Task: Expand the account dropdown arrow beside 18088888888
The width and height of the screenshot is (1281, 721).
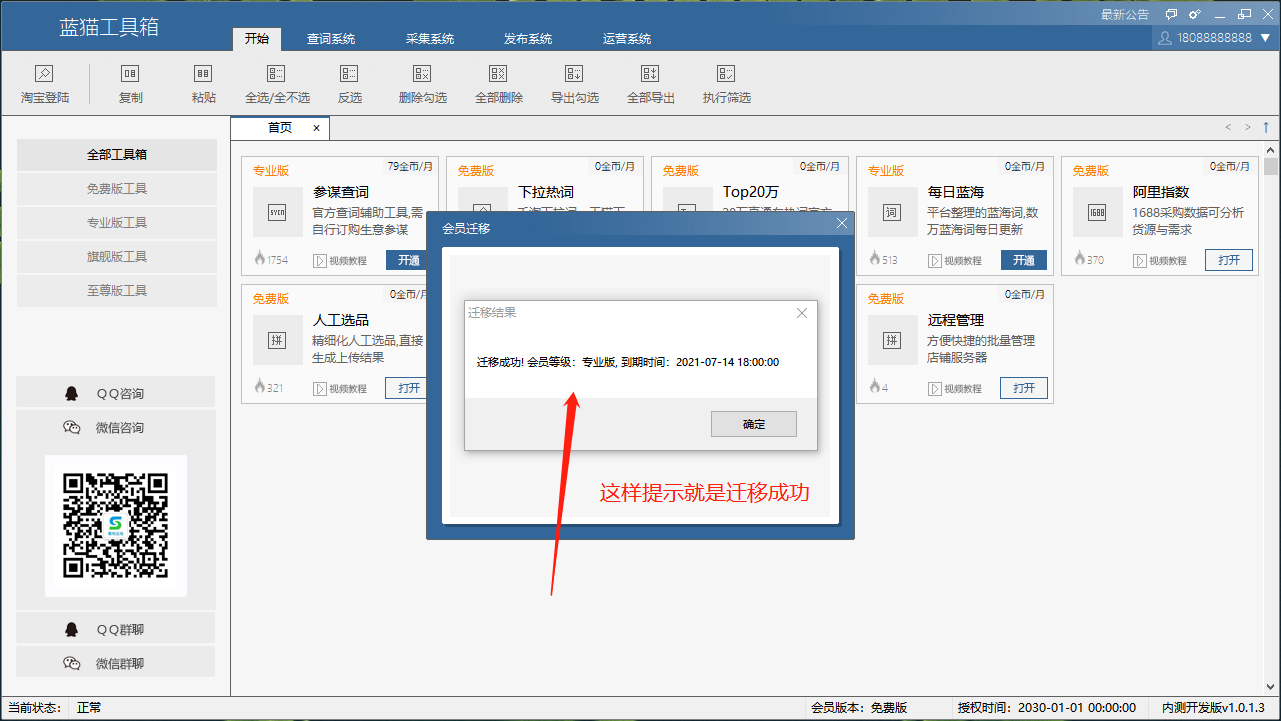Action: coord(1265,37)
